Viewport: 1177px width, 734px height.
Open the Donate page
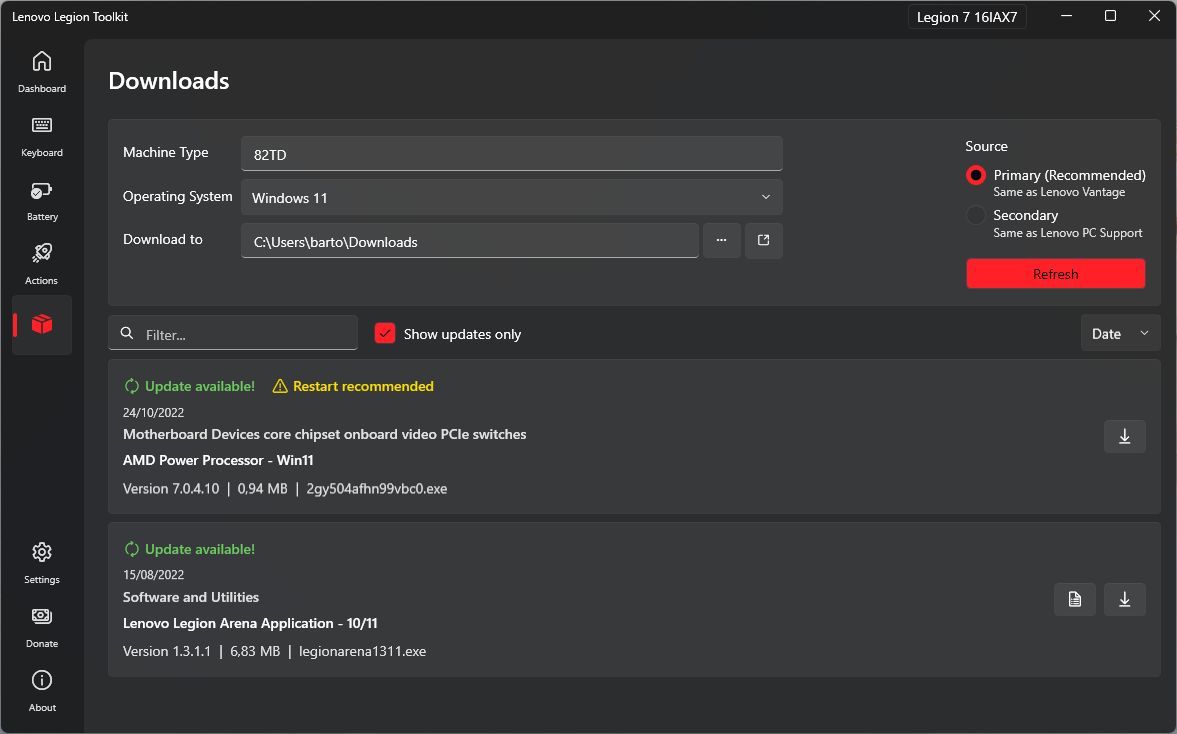click(42, 627)
